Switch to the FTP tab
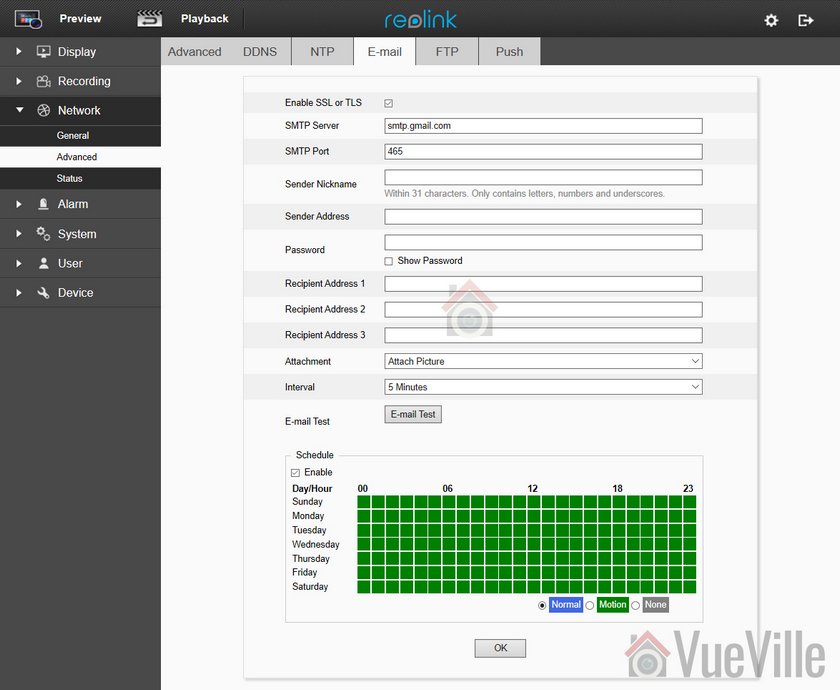This screenshot has height=690, width=840. (446, 51)
